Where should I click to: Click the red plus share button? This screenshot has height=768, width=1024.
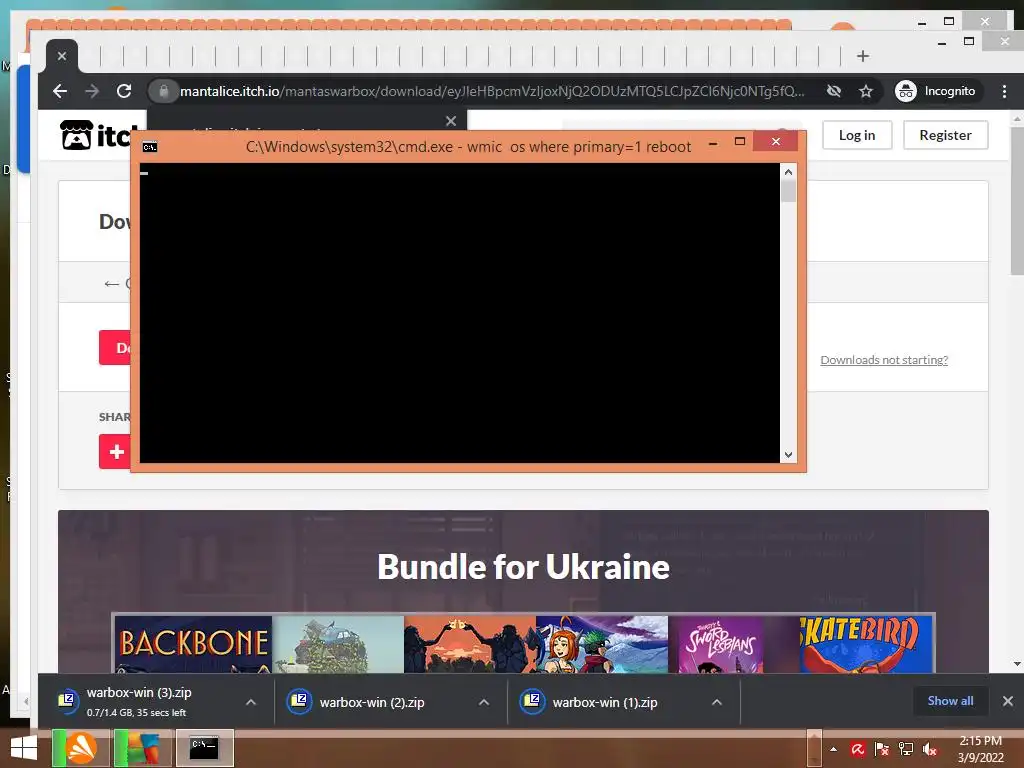(116, 452)
